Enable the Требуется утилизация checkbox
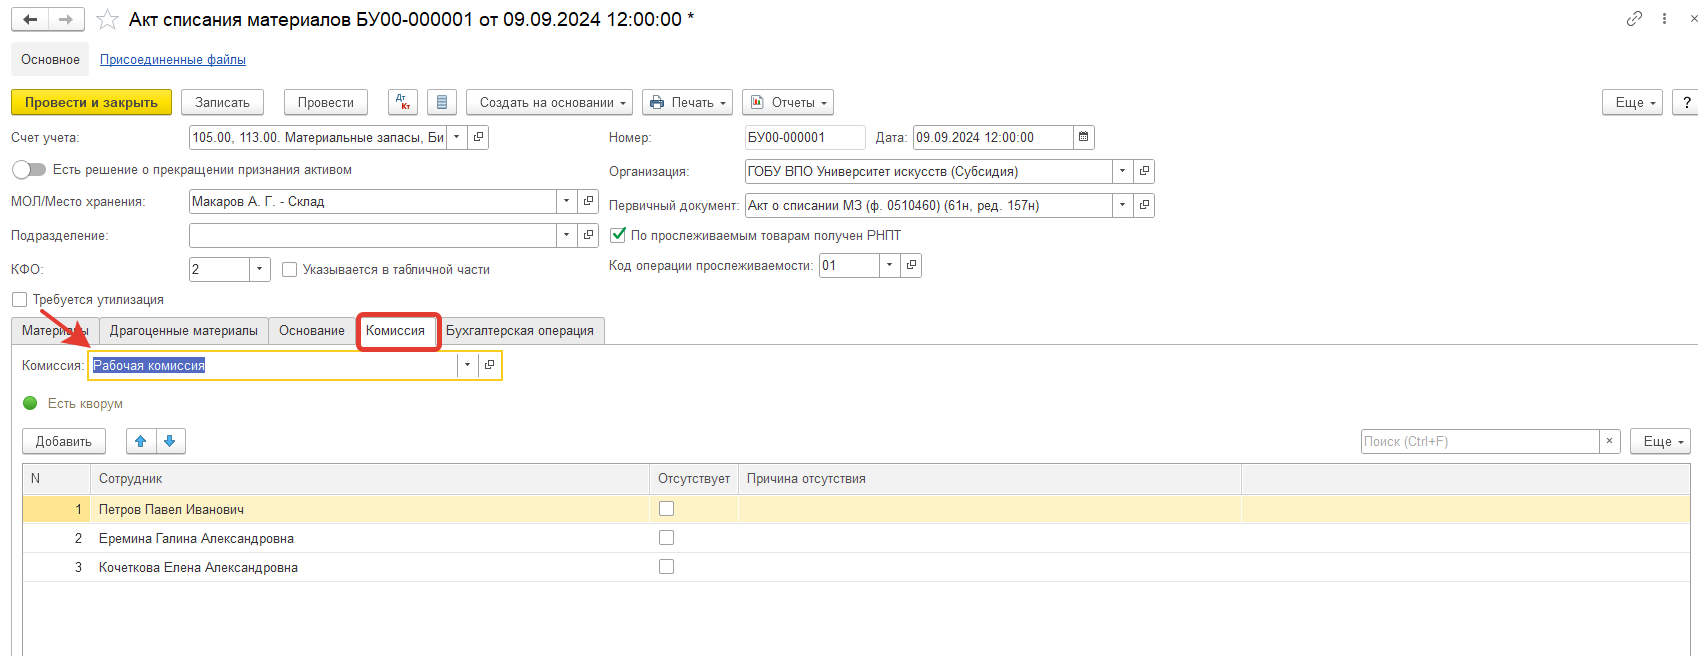Viewport: 1698px width, 656px height. [19, 299]
